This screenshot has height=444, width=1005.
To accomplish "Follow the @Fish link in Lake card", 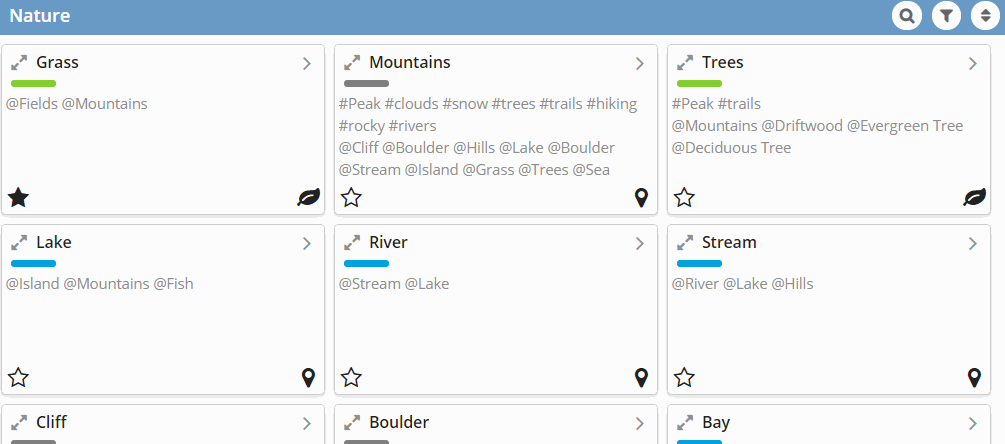I will [x=173, y=284].
